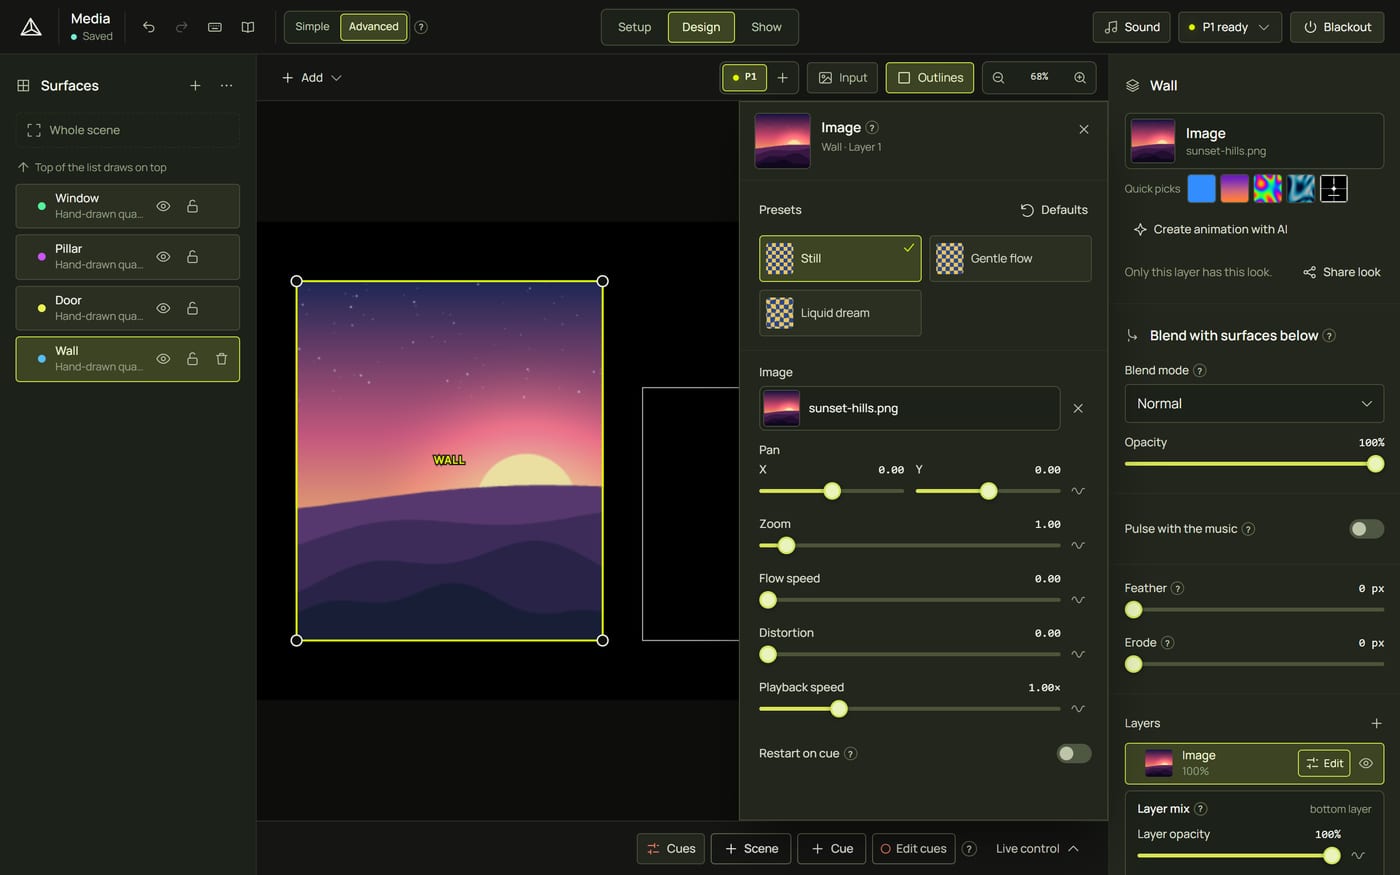The width and height of the screenshot is (1400, 875).
Task: Click the Blackout button
Action: [1337, 27]
